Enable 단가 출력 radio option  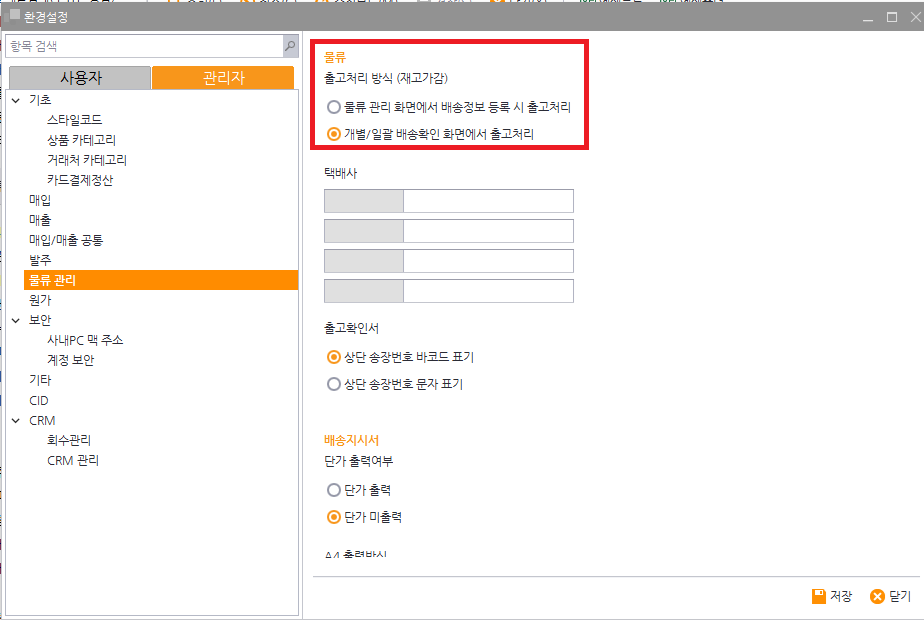334,490
